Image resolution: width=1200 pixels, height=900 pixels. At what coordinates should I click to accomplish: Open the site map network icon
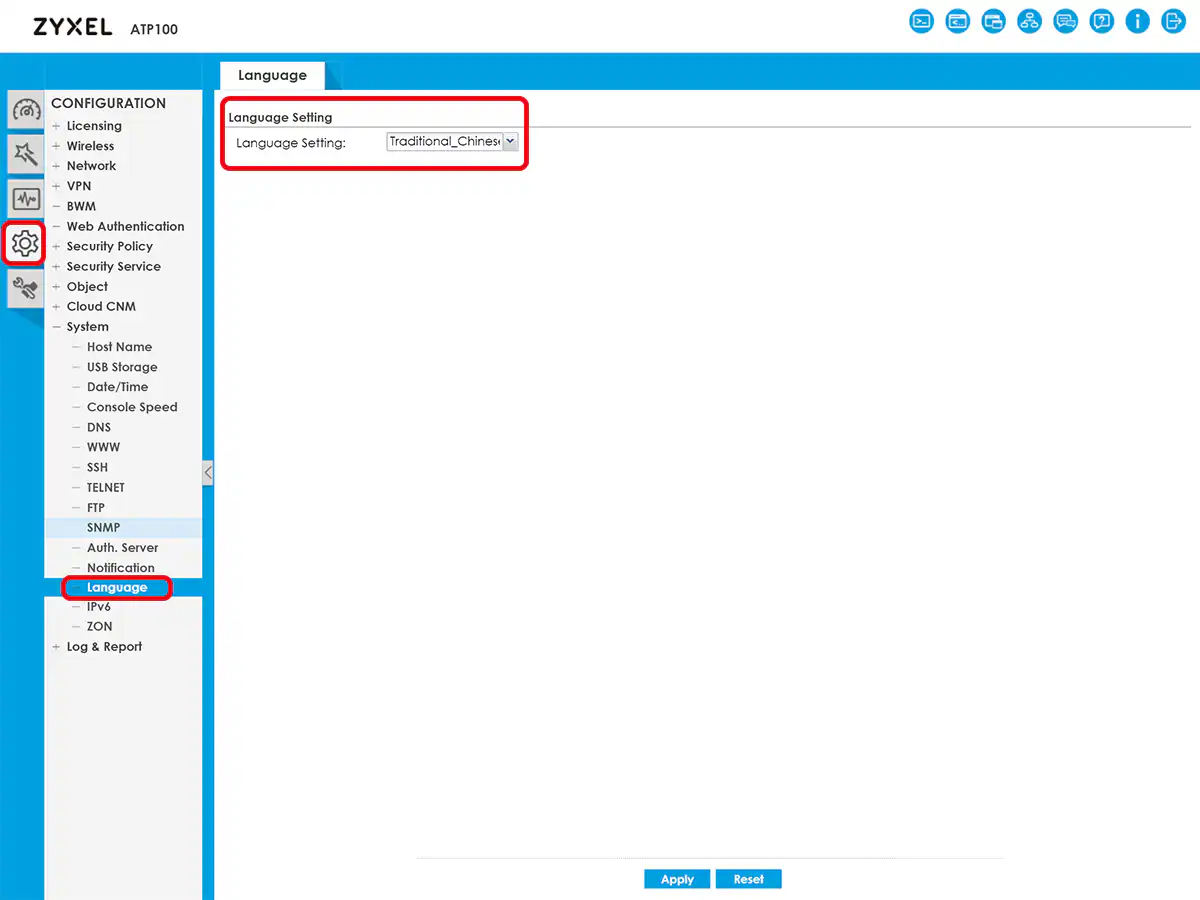pyautogui.click(x=1029, y=21)
